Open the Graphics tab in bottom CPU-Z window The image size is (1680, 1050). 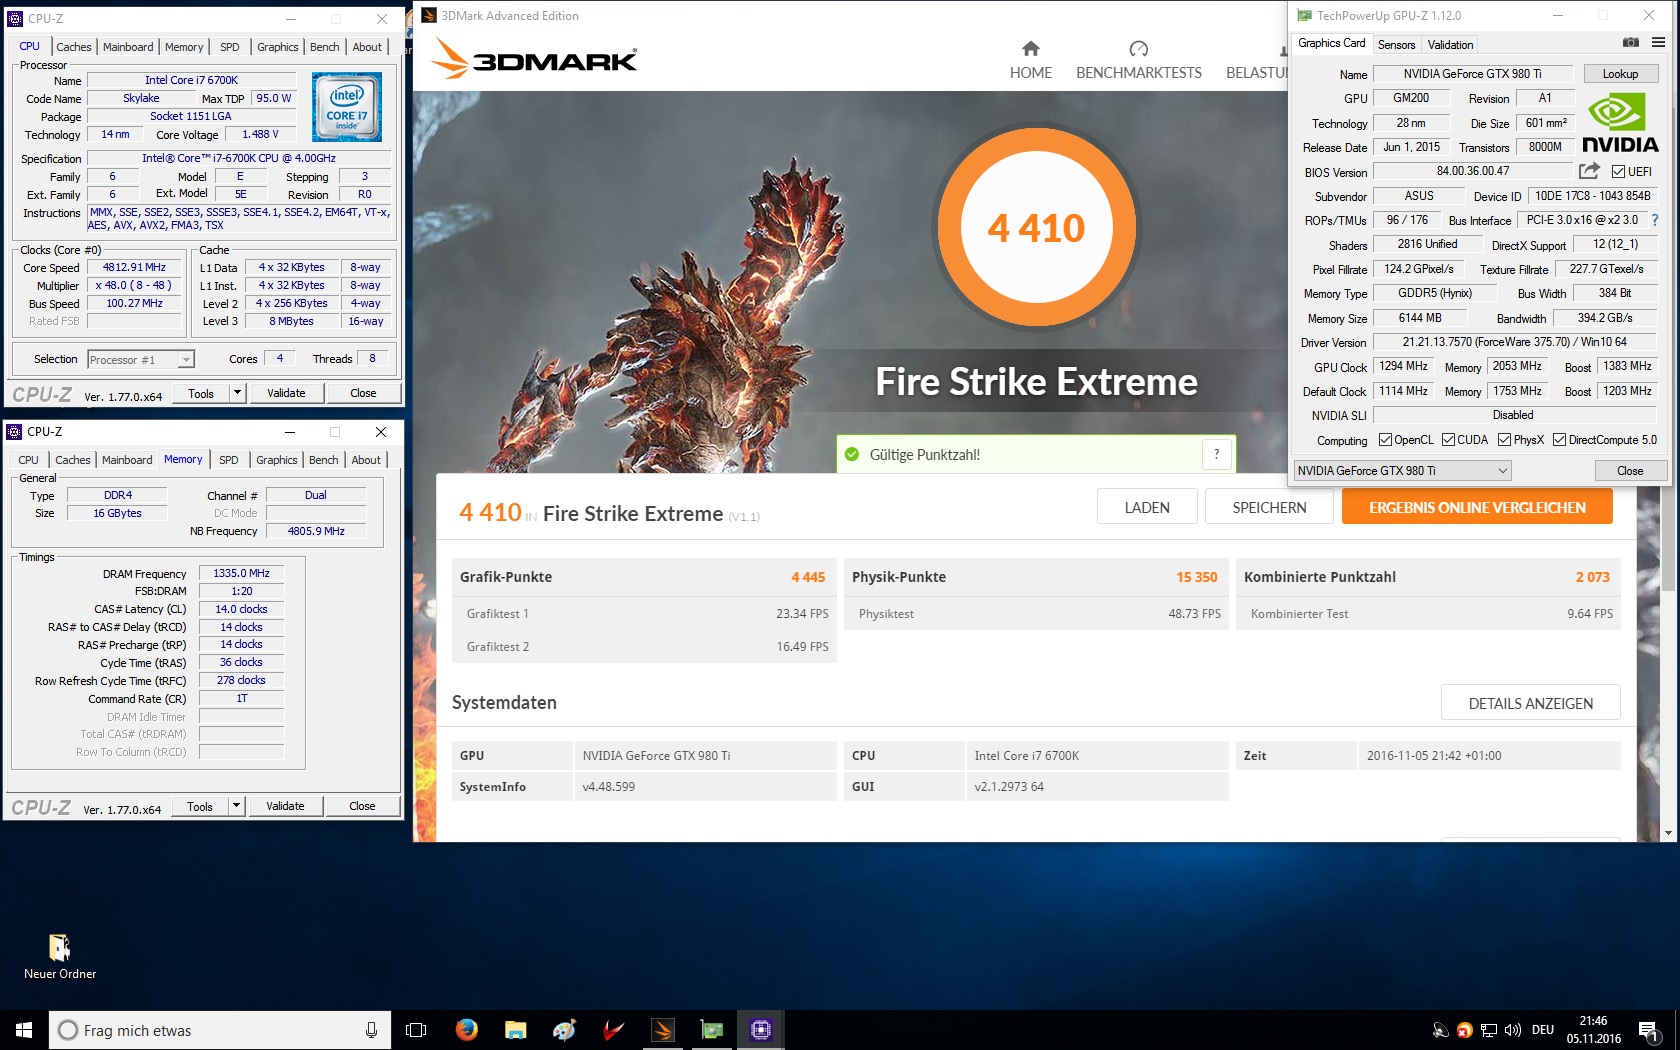coord(277,460)
